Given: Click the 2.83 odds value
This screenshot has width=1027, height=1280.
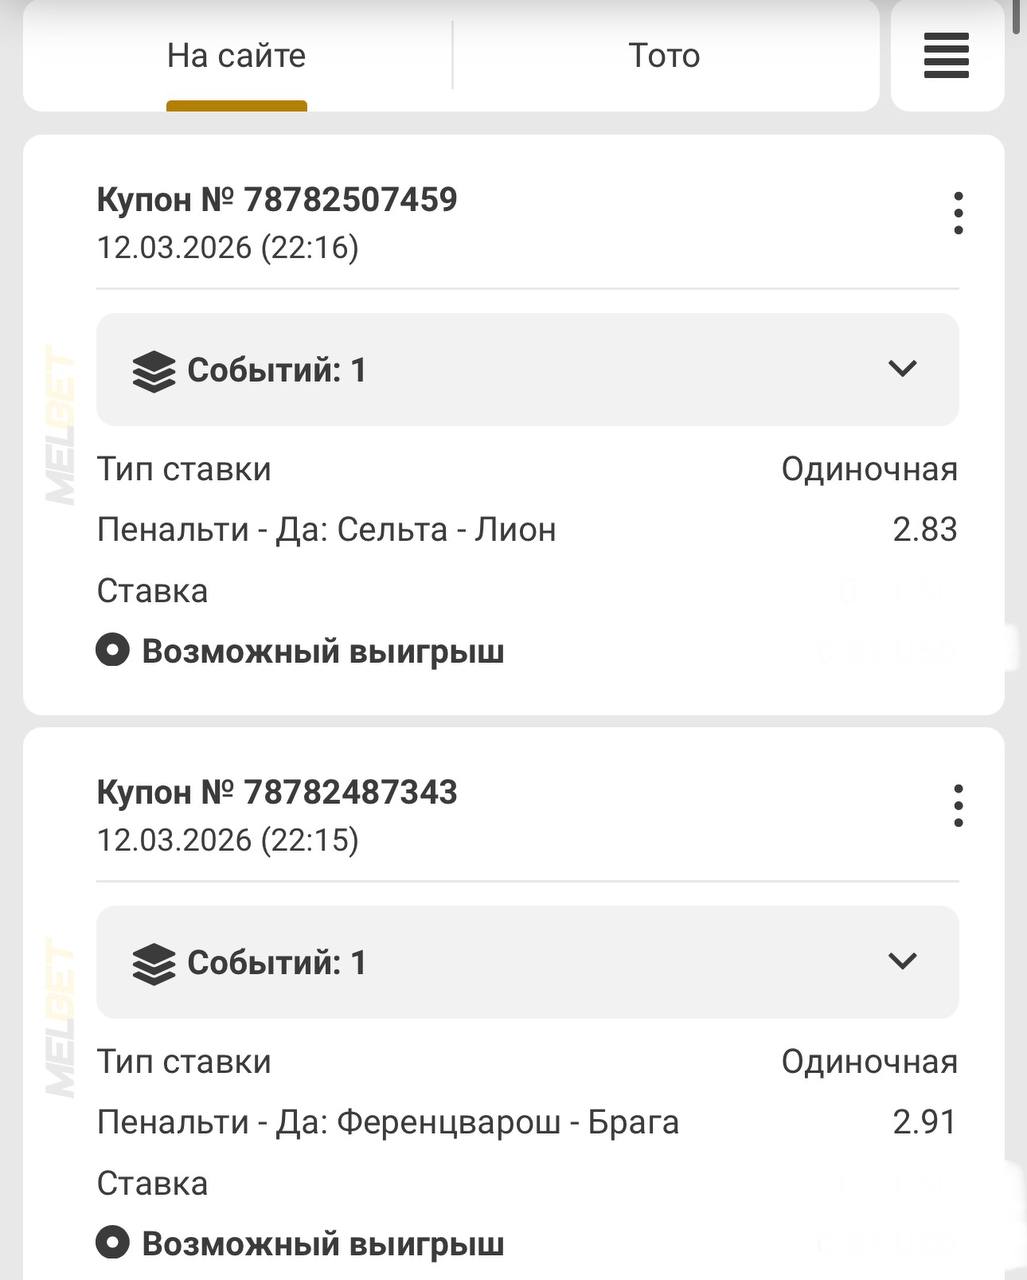Looking at the screenshot, I should [925, 530].
